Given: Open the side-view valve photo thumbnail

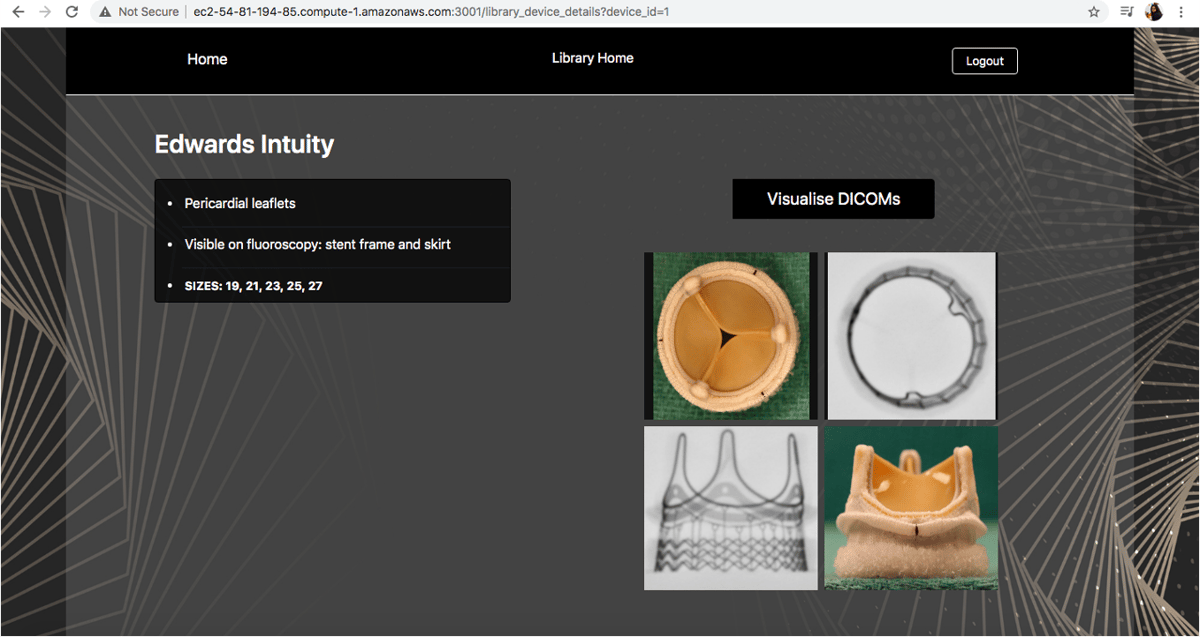Looking at the screenshot, I should [911, 508].
